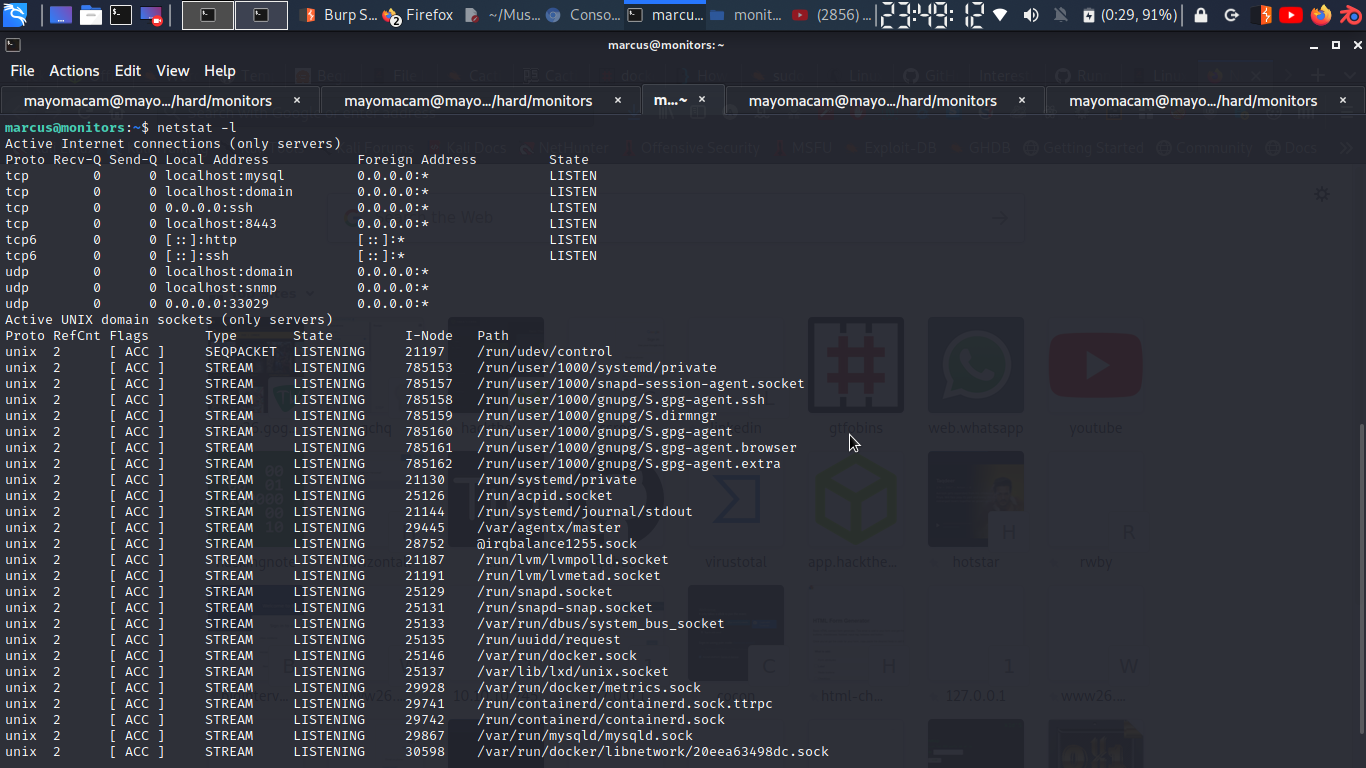Screen dimensions: 1366x768
Task: Click the 'localhost:8443' local address
Action: [x=221, y=224]
